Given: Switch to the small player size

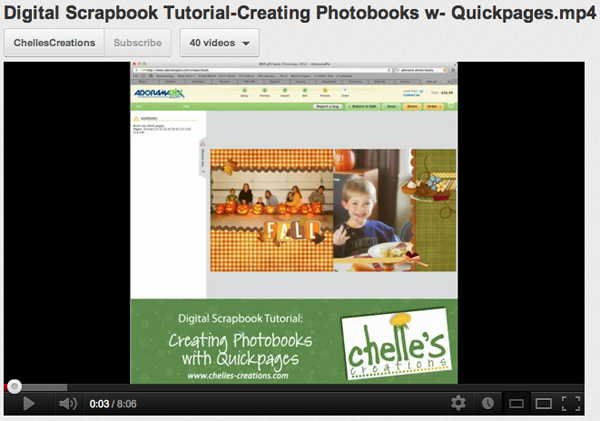Looking at the screenshot, I should tap(516, 403).
